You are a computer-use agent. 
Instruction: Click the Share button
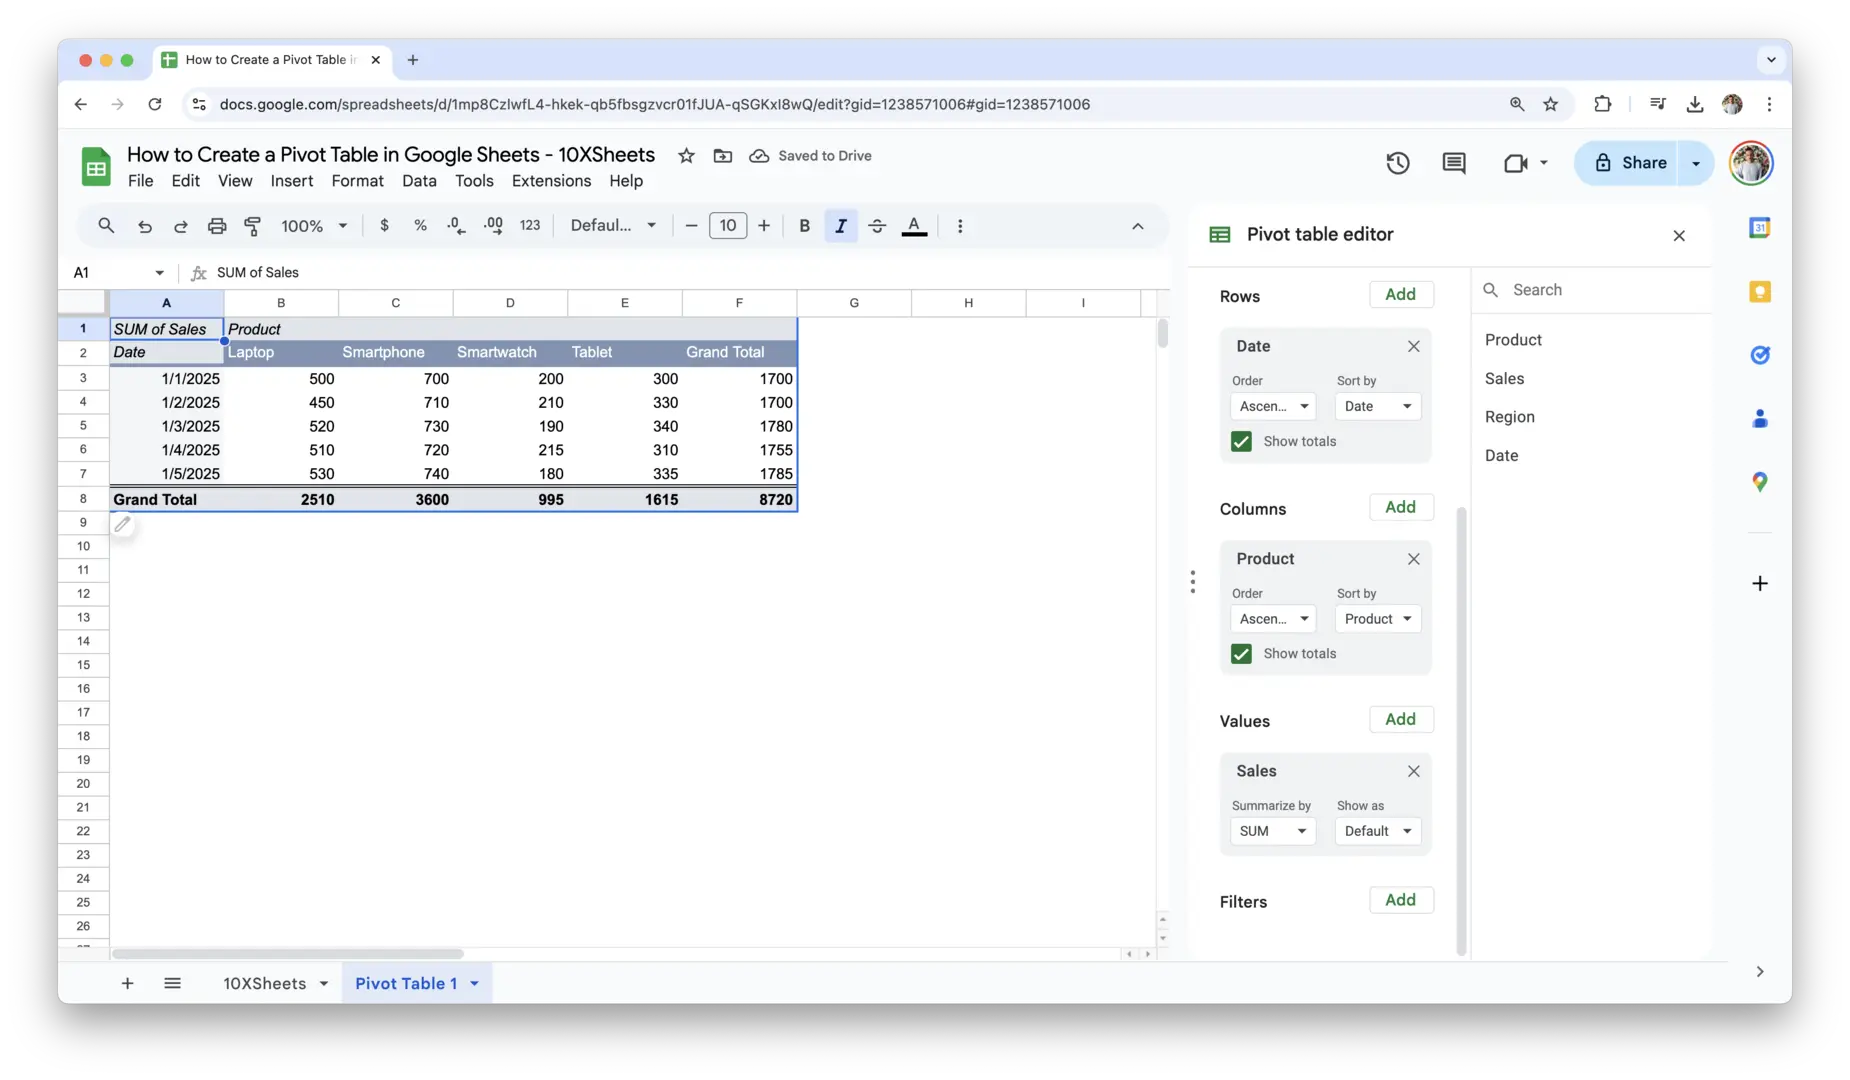1629,163
